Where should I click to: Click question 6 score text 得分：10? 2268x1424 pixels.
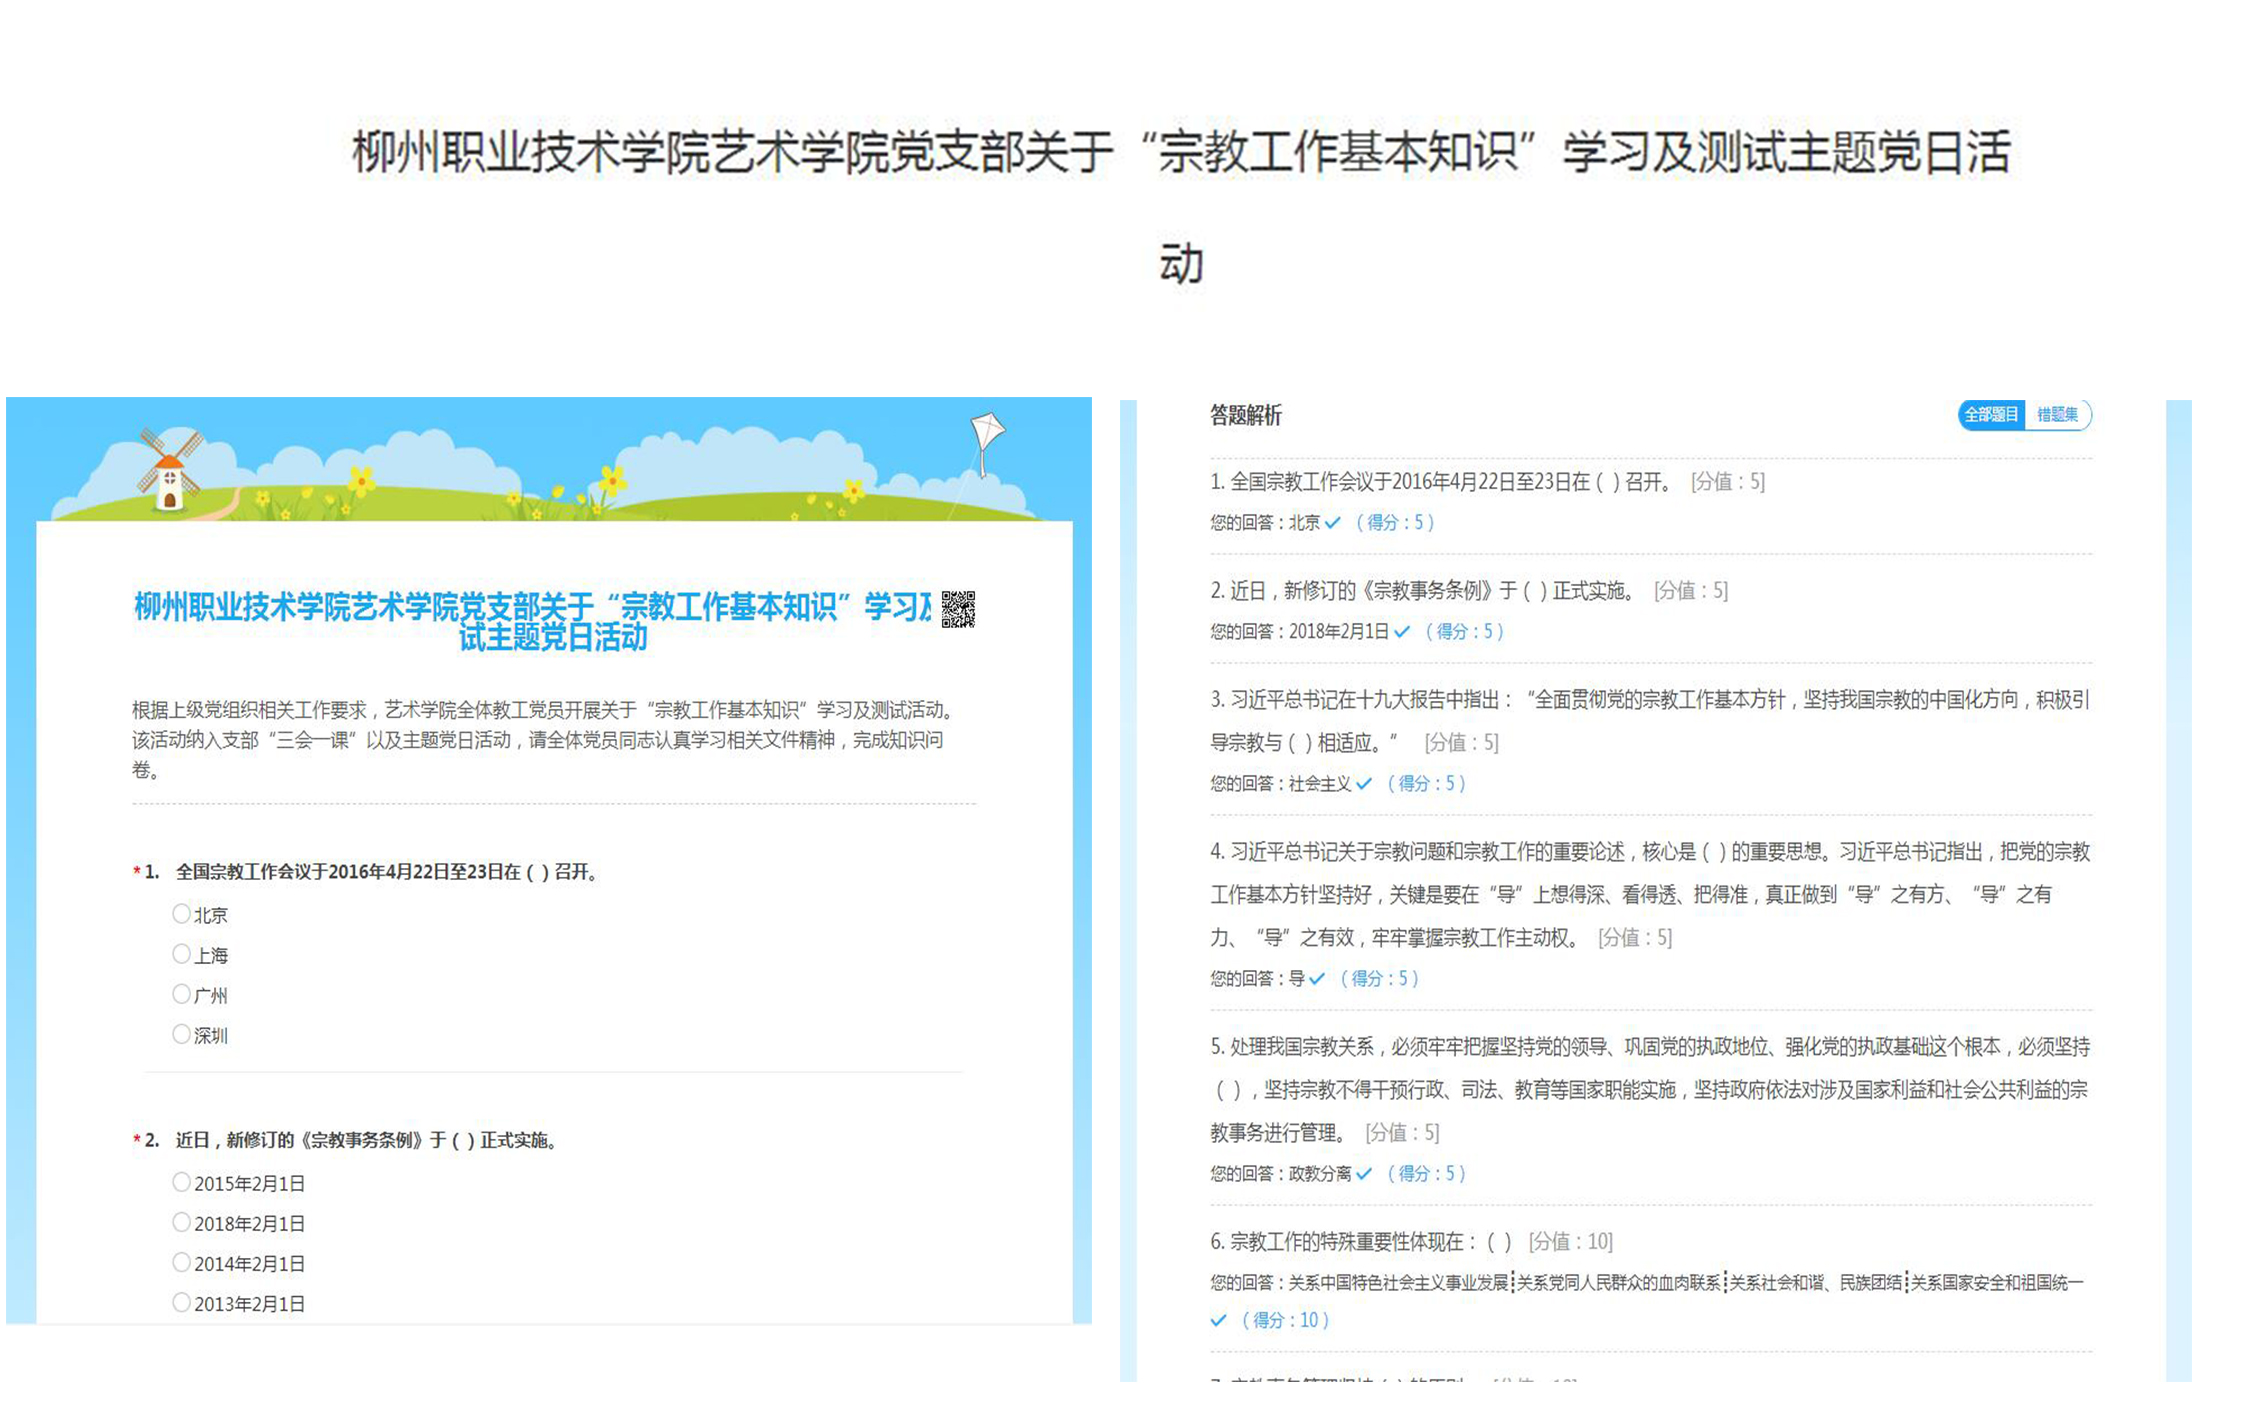point(1285,1321)
